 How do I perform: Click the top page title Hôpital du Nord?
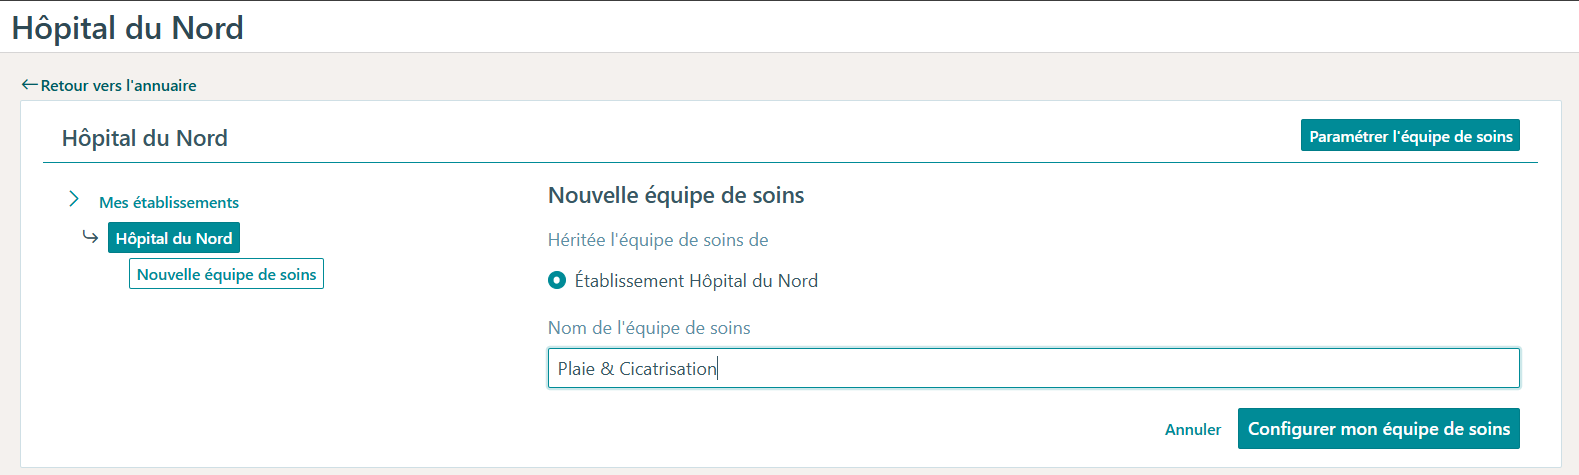[x=128, y=27]
